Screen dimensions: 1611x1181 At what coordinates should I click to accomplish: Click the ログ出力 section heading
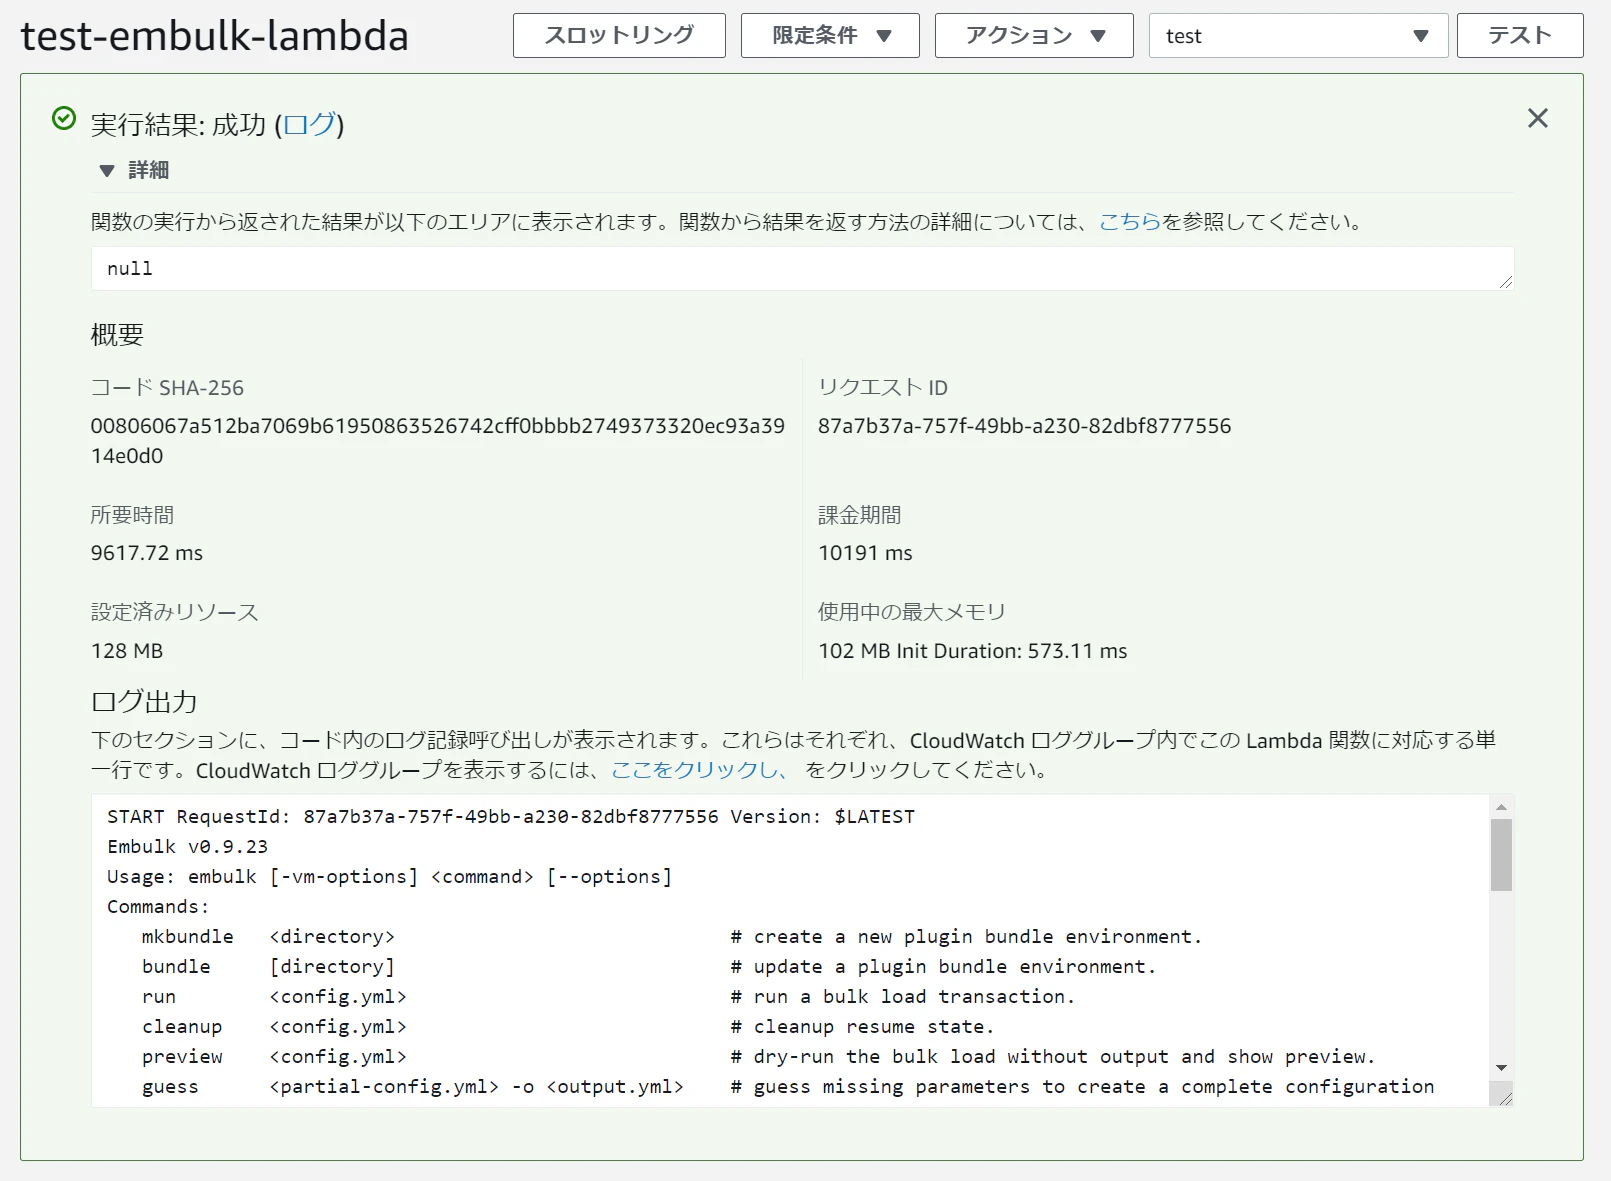coord(144,702)
